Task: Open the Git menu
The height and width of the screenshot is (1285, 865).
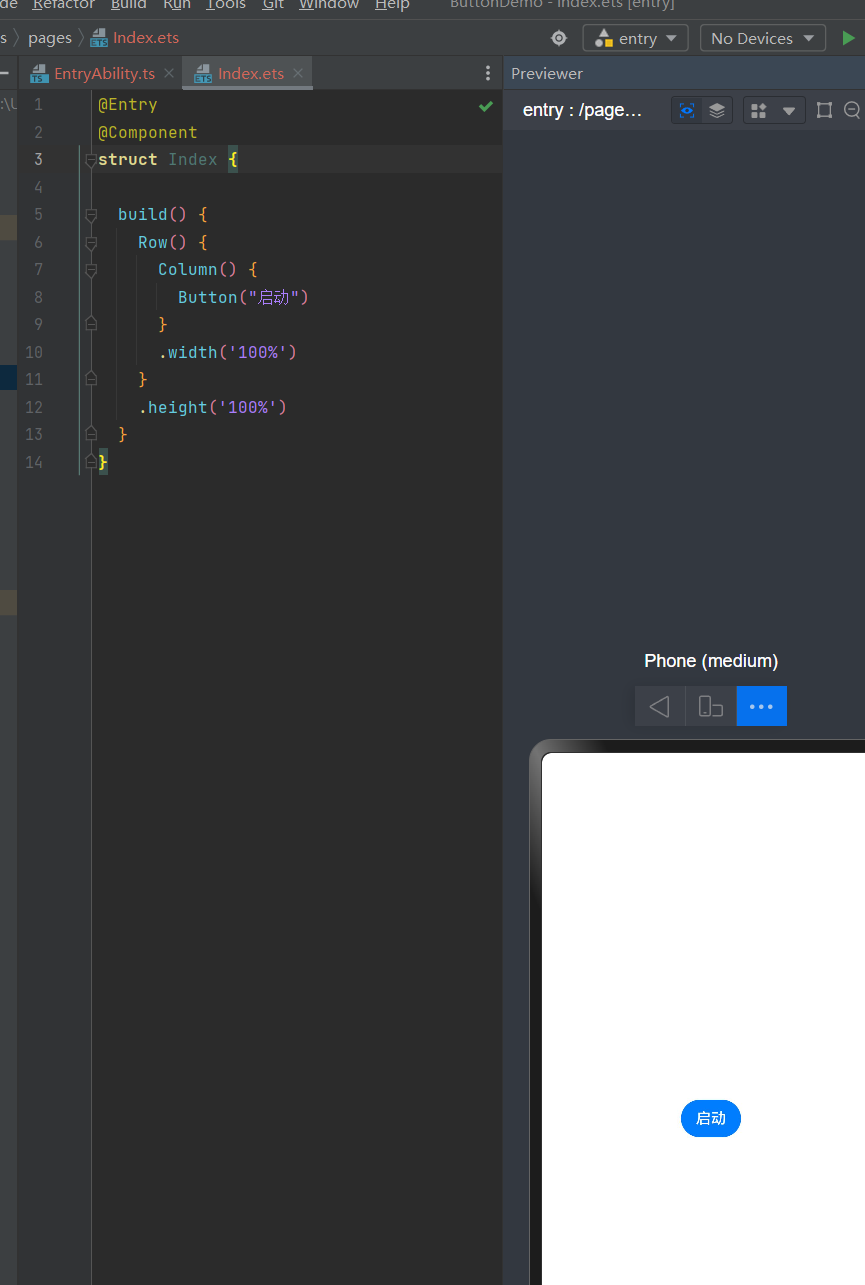Action: pyautogui.click(x=273, y=5)
